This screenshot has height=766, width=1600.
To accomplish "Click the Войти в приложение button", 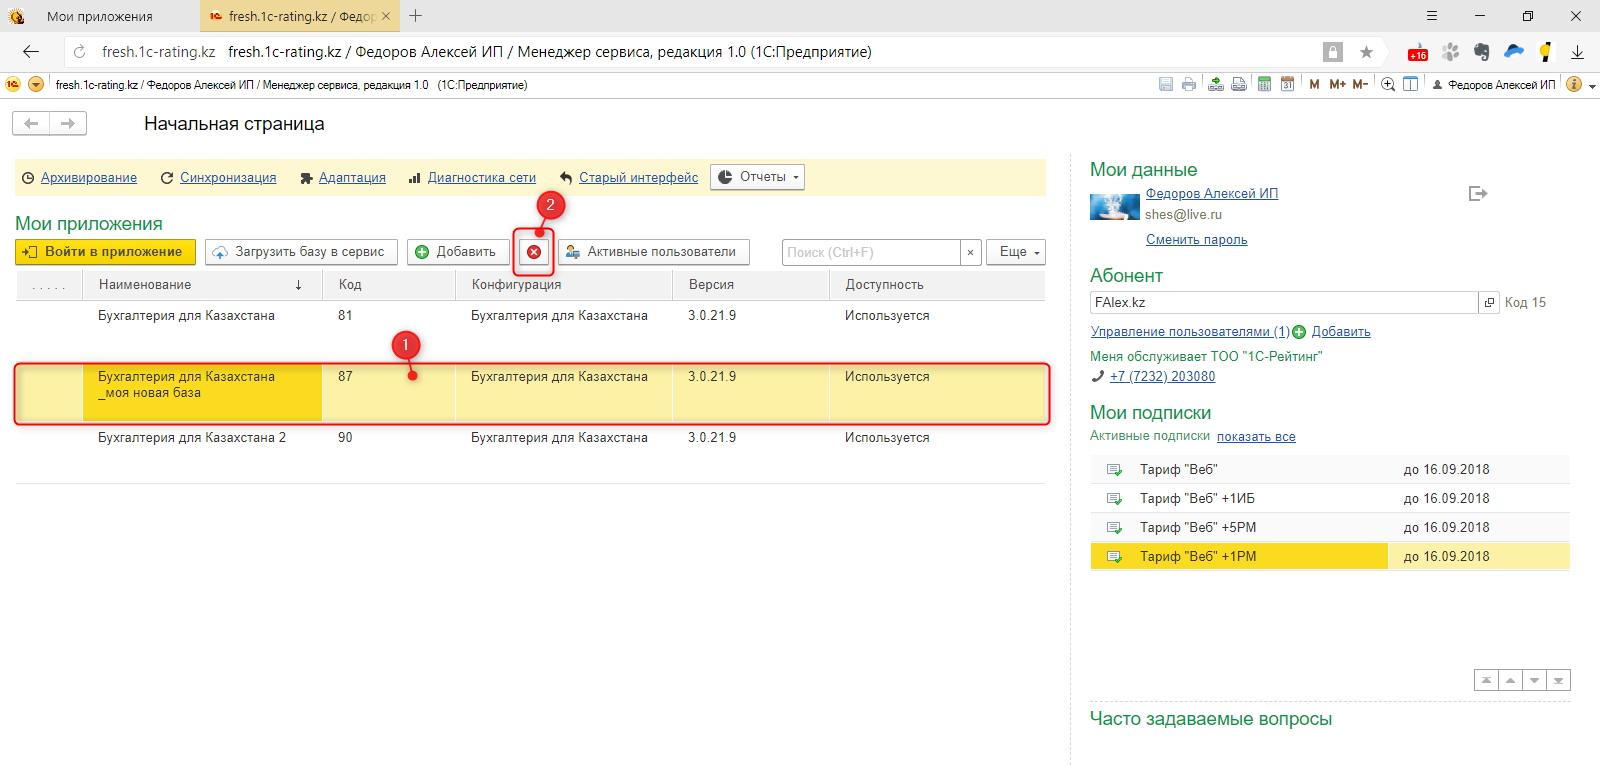I will click(105, 252).
